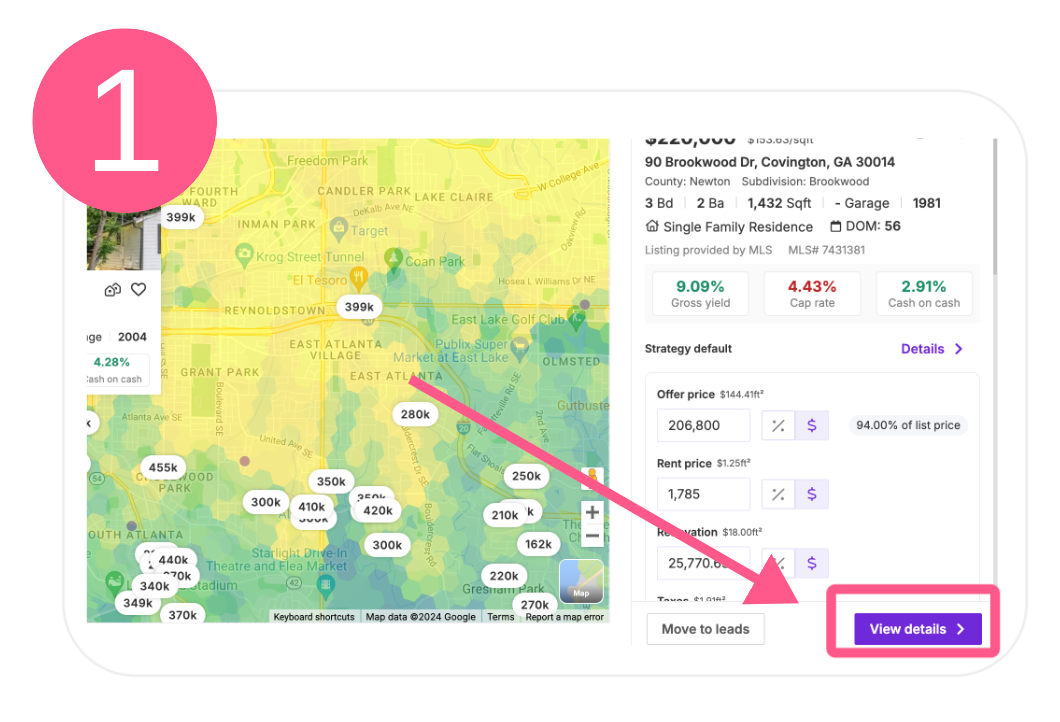
Task: Open the 250k price marker
Action: (x=526, y=475)
